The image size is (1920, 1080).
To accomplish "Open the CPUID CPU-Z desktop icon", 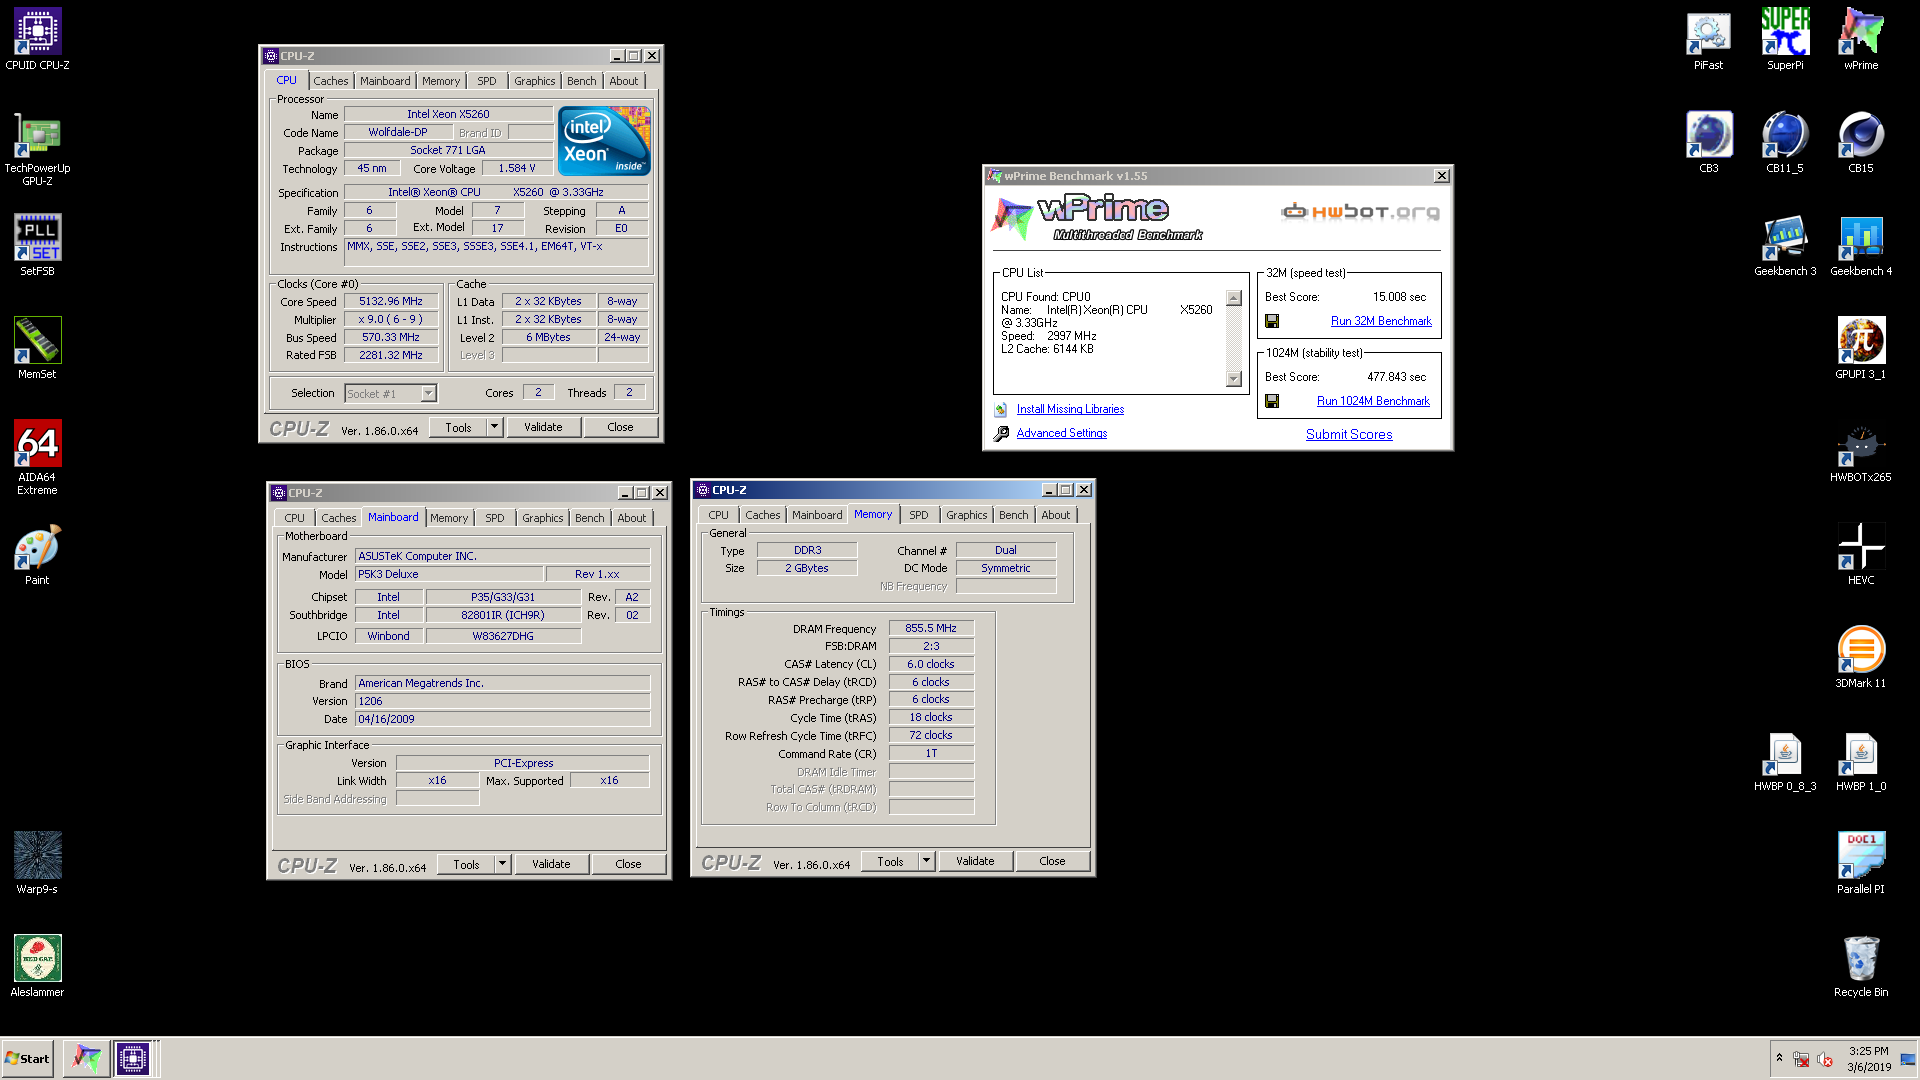I will (x=37, y=39).
